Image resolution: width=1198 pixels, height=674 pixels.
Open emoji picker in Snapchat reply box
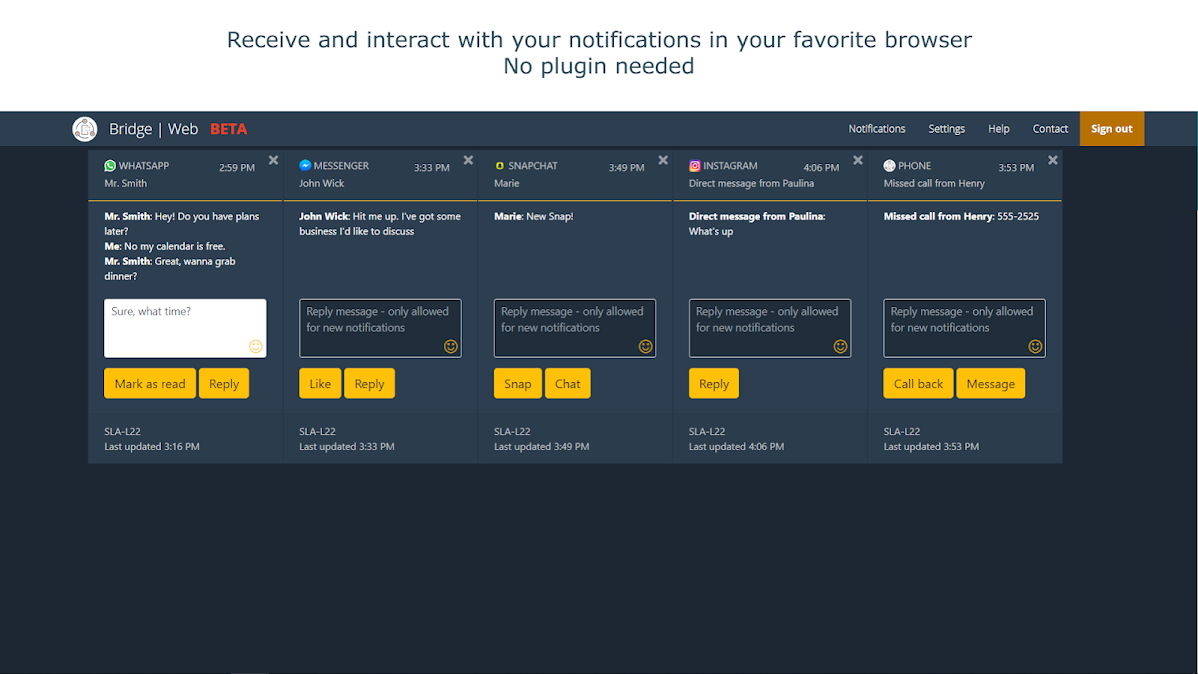coord(646,346)
